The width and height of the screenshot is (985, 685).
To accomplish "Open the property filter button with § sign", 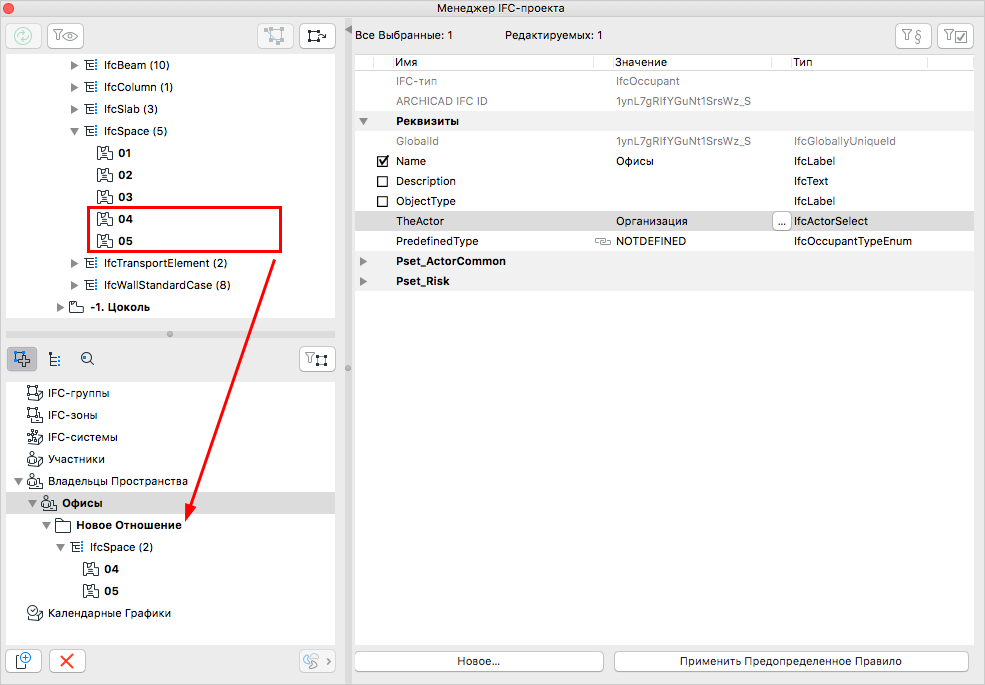I will coord(913,36).
